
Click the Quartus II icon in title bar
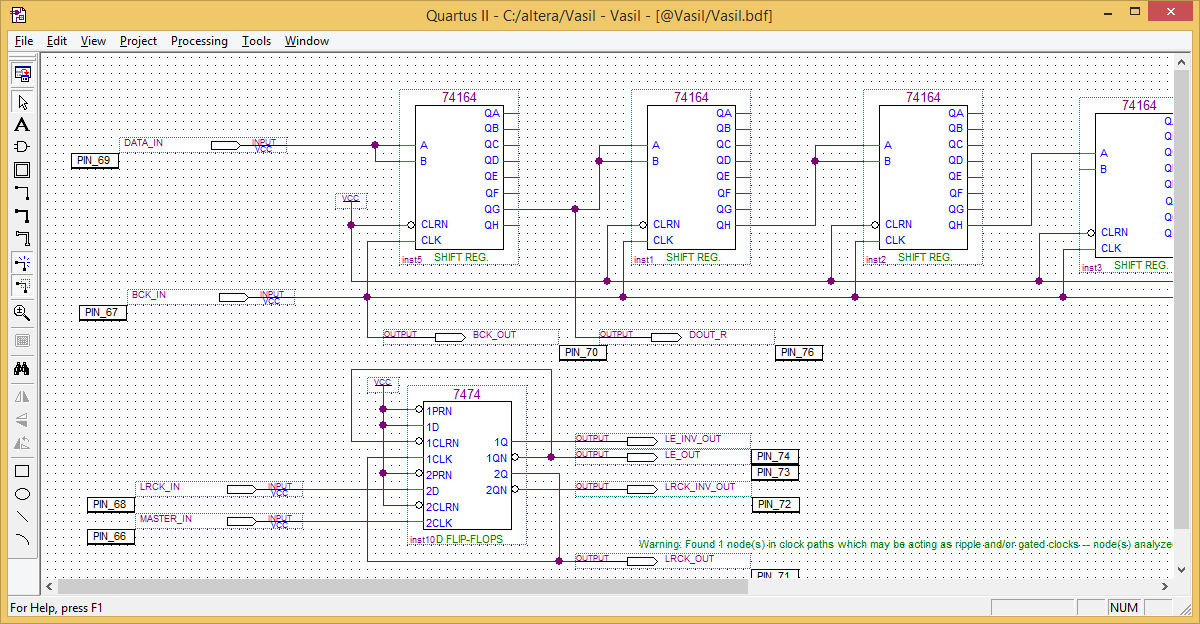coord(19,16)
